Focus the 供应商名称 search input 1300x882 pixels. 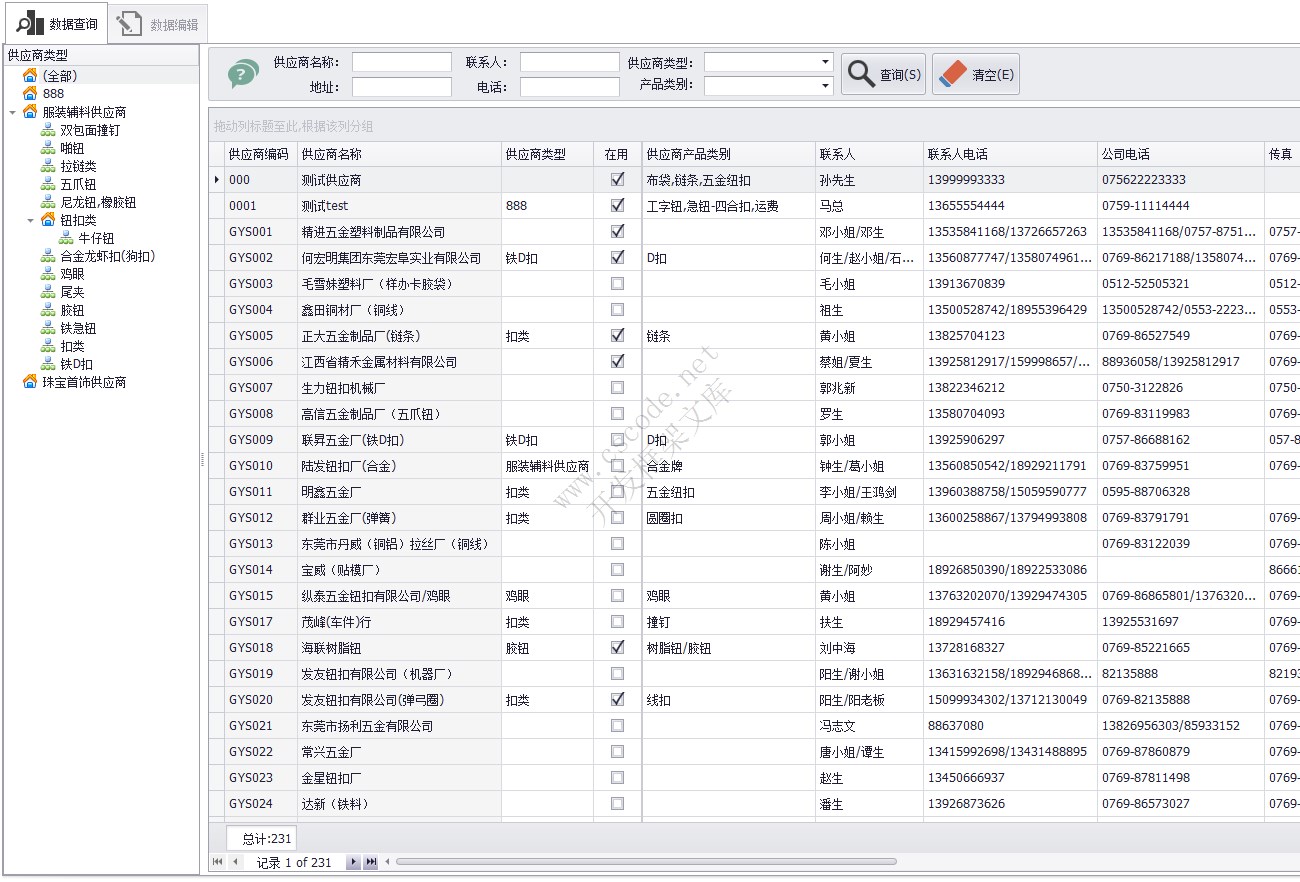[402, 62]
